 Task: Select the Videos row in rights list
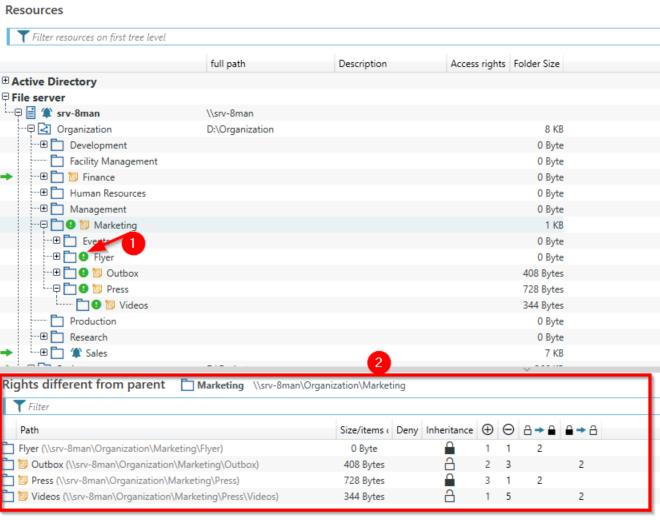(150, 497)
